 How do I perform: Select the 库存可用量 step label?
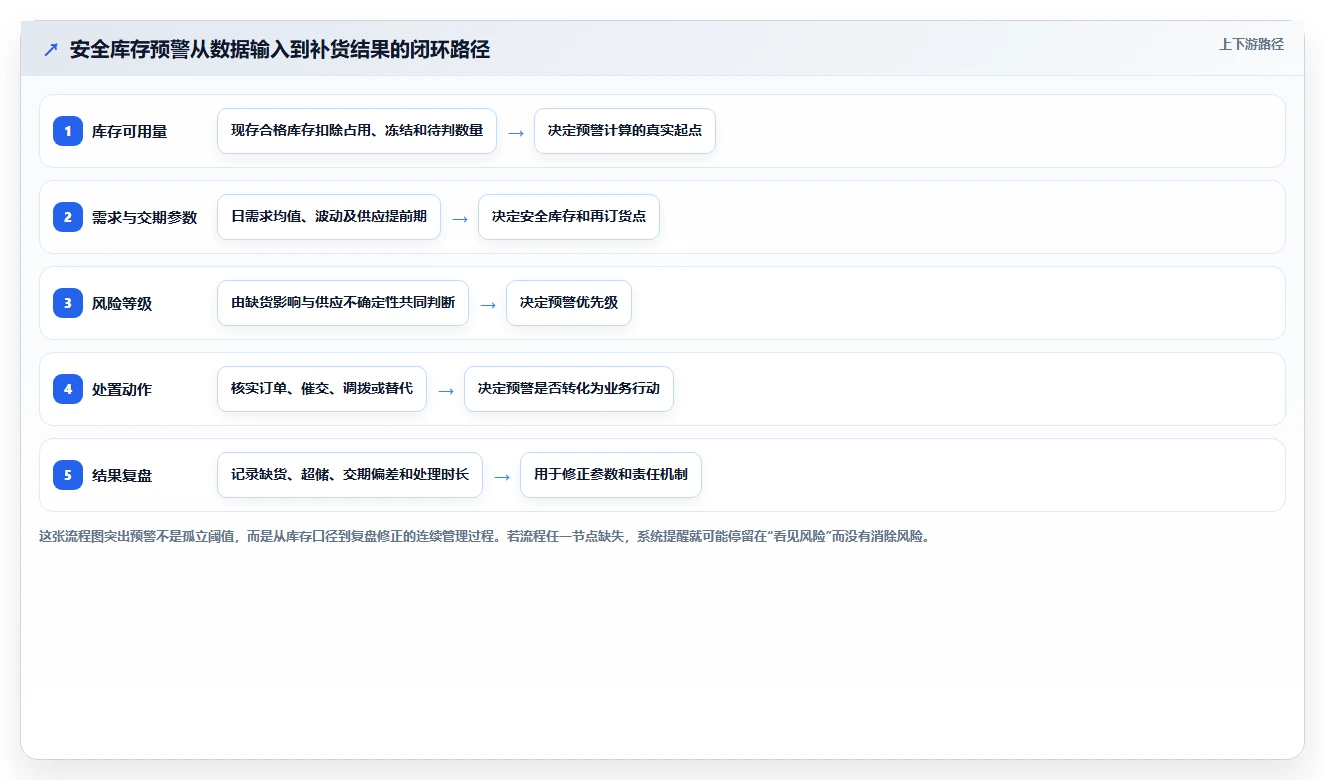pos(129,131)
